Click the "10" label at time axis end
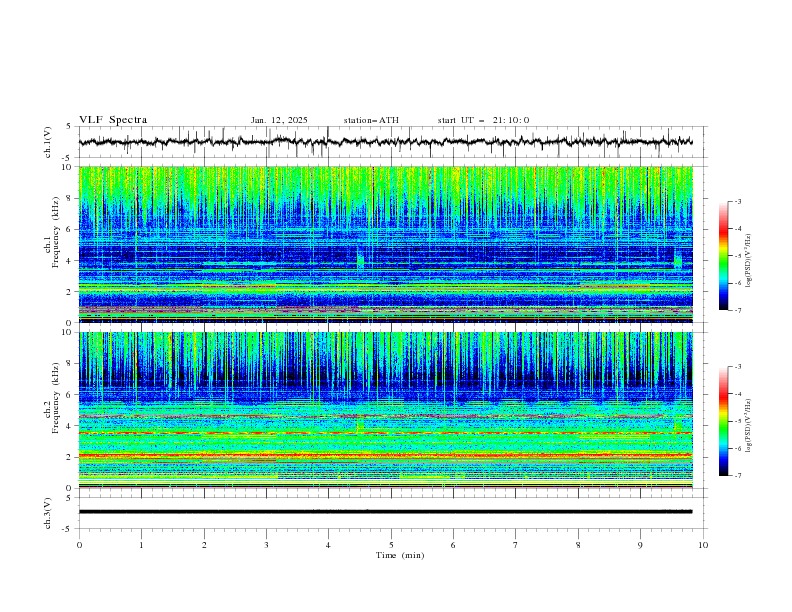Image resolution: width=792 pixels, height=612 pixels. tap(703, 545)
